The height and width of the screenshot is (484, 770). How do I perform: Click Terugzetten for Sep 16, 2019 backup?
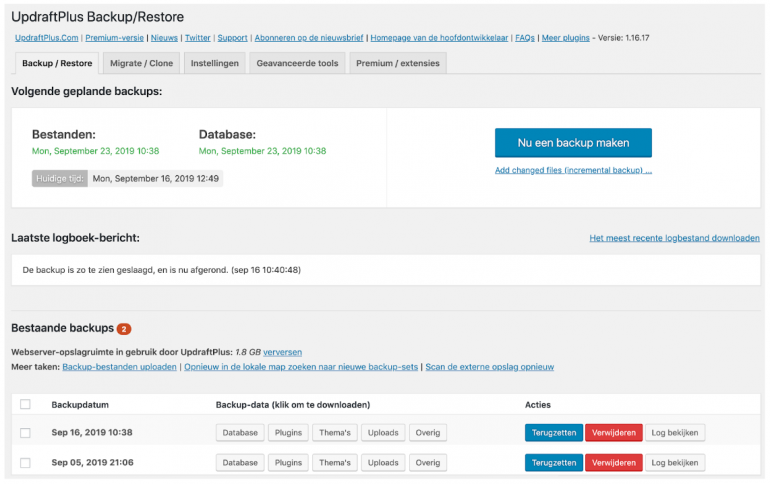click(x=554, y=432)
